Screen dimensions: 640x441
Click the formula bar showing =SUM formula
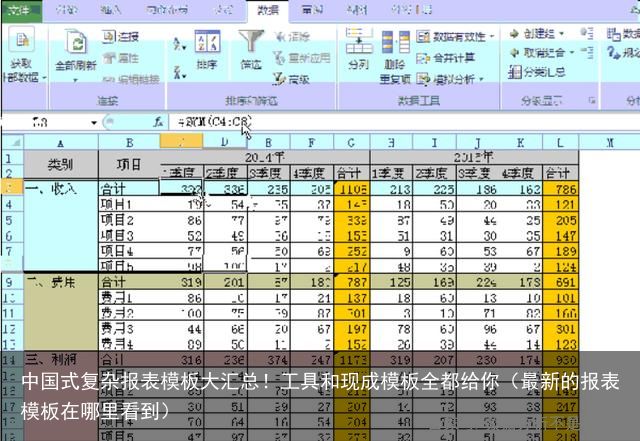coord(402,122)
